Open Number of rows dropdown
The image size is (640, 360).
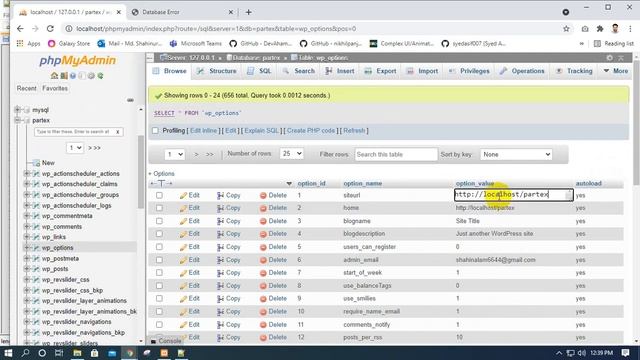tap(291, 153)
